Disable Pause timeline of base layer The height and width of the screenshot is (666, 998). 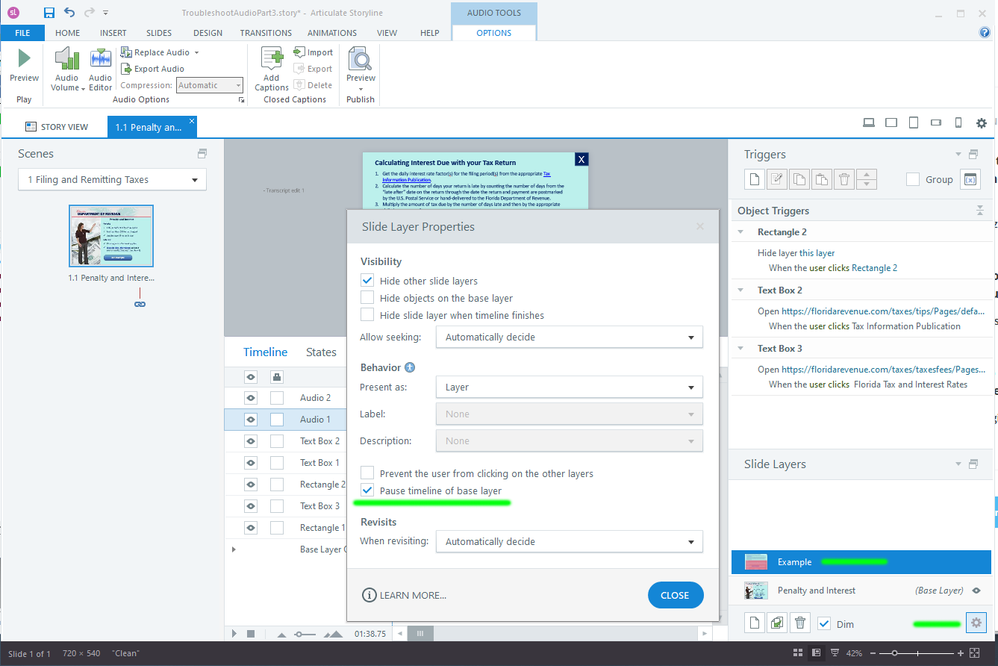click(367, 490)
